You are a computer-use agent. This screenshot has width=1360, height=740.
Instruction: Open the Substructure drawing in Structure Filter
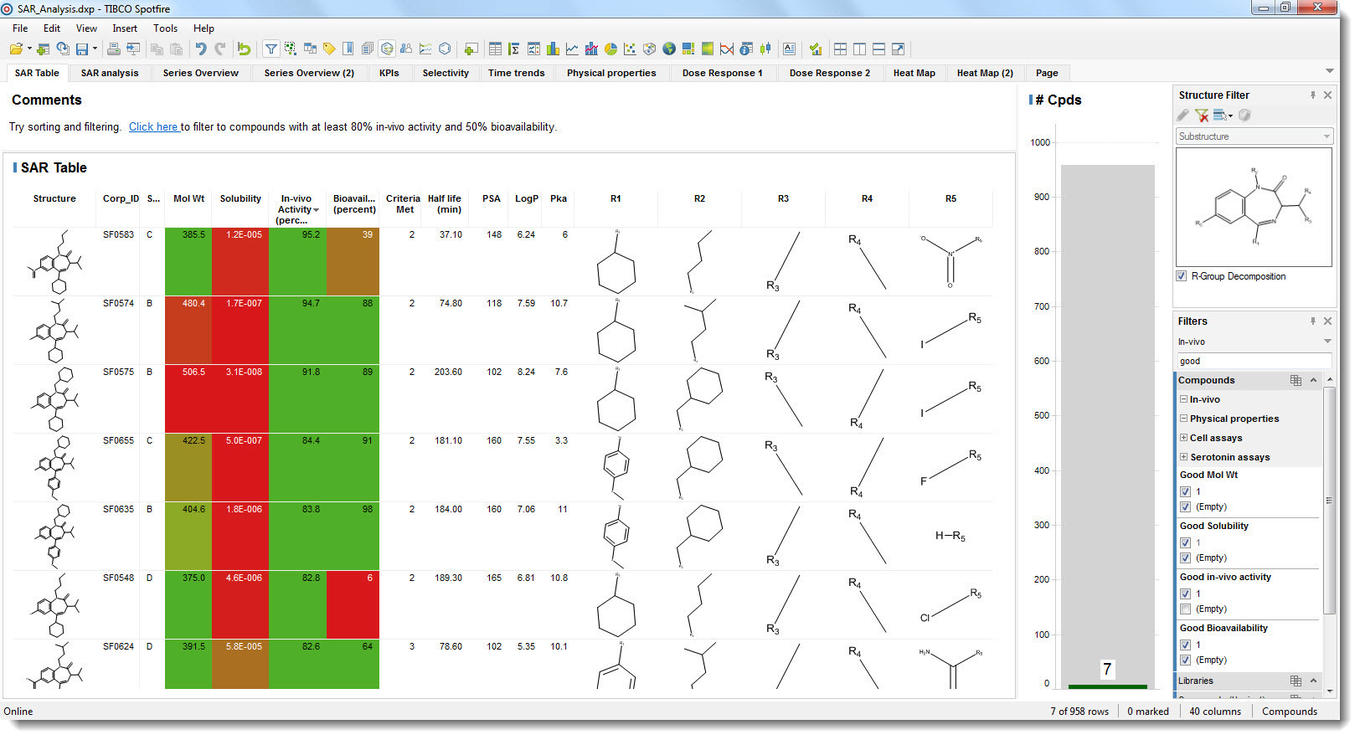click(x=1254, y=207)
